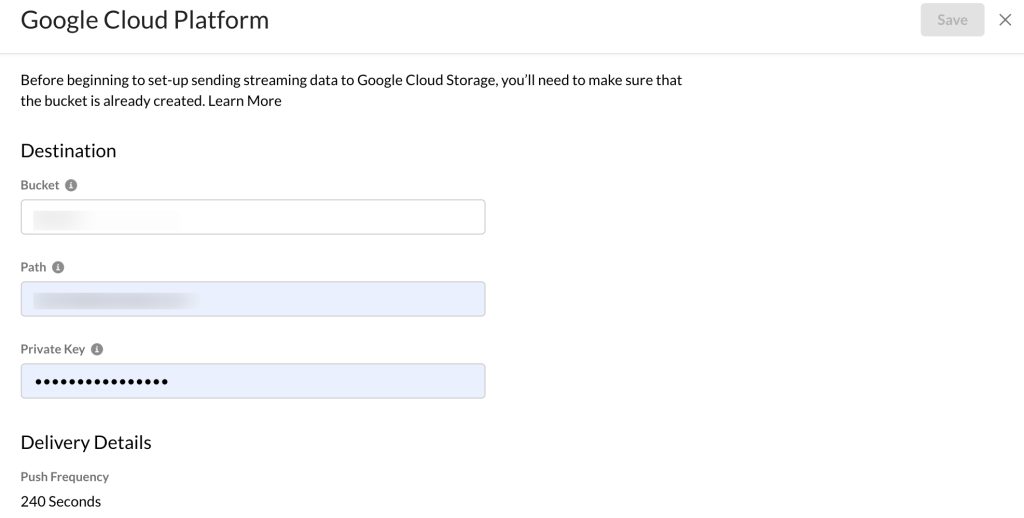Click the 'Delivery Details' section heading
Viewport: 1024px width, 518px height.
tap(86, 442)
